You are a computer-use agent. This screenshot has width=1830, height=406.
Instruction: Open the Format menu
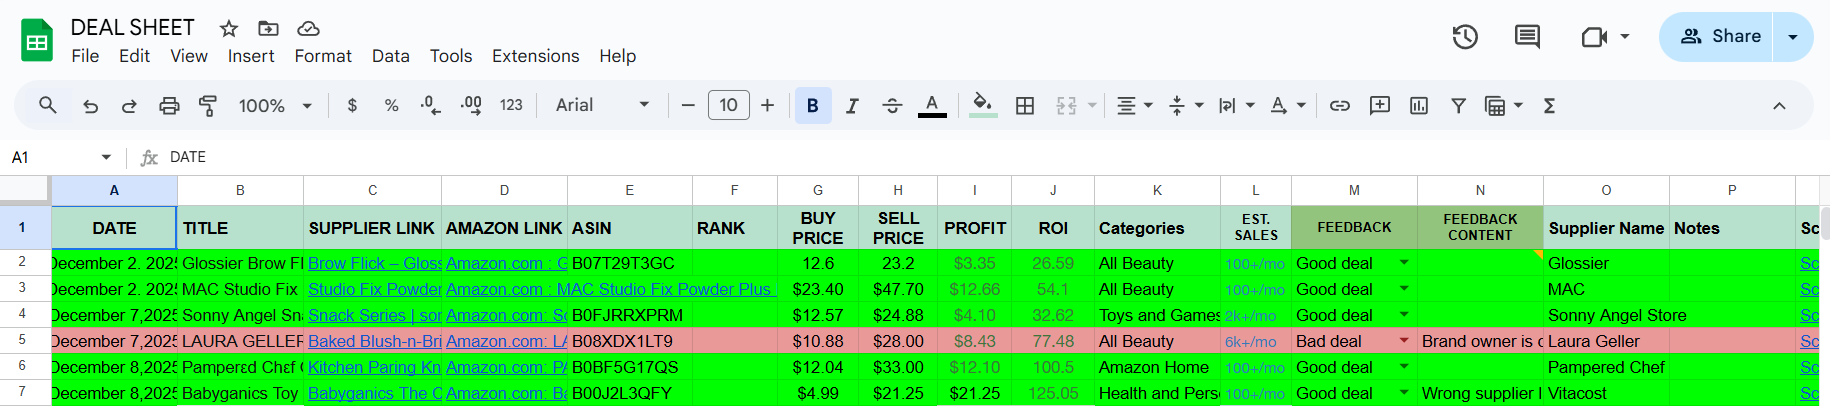click(323, 56)
